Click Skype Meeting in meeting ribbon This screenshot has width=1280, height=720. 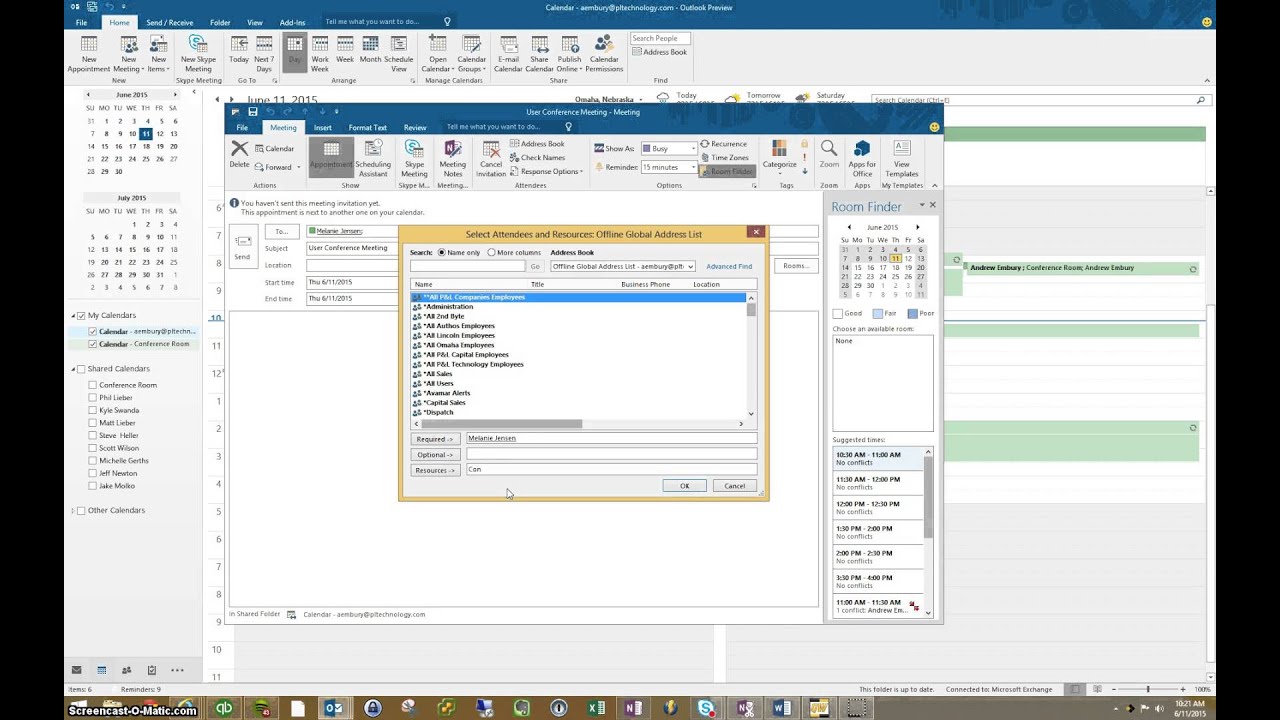click(x=414, y=159)
